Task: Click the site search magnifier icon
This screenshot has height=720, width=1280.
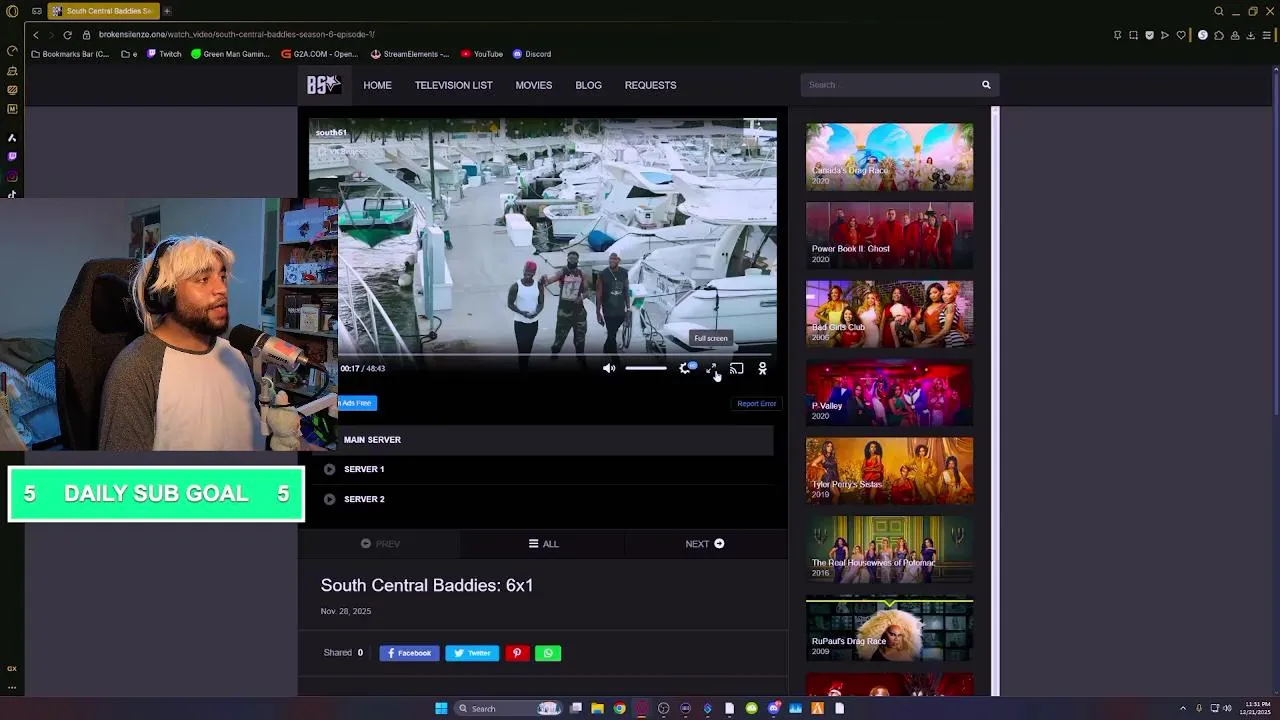Action: (986, 85)
